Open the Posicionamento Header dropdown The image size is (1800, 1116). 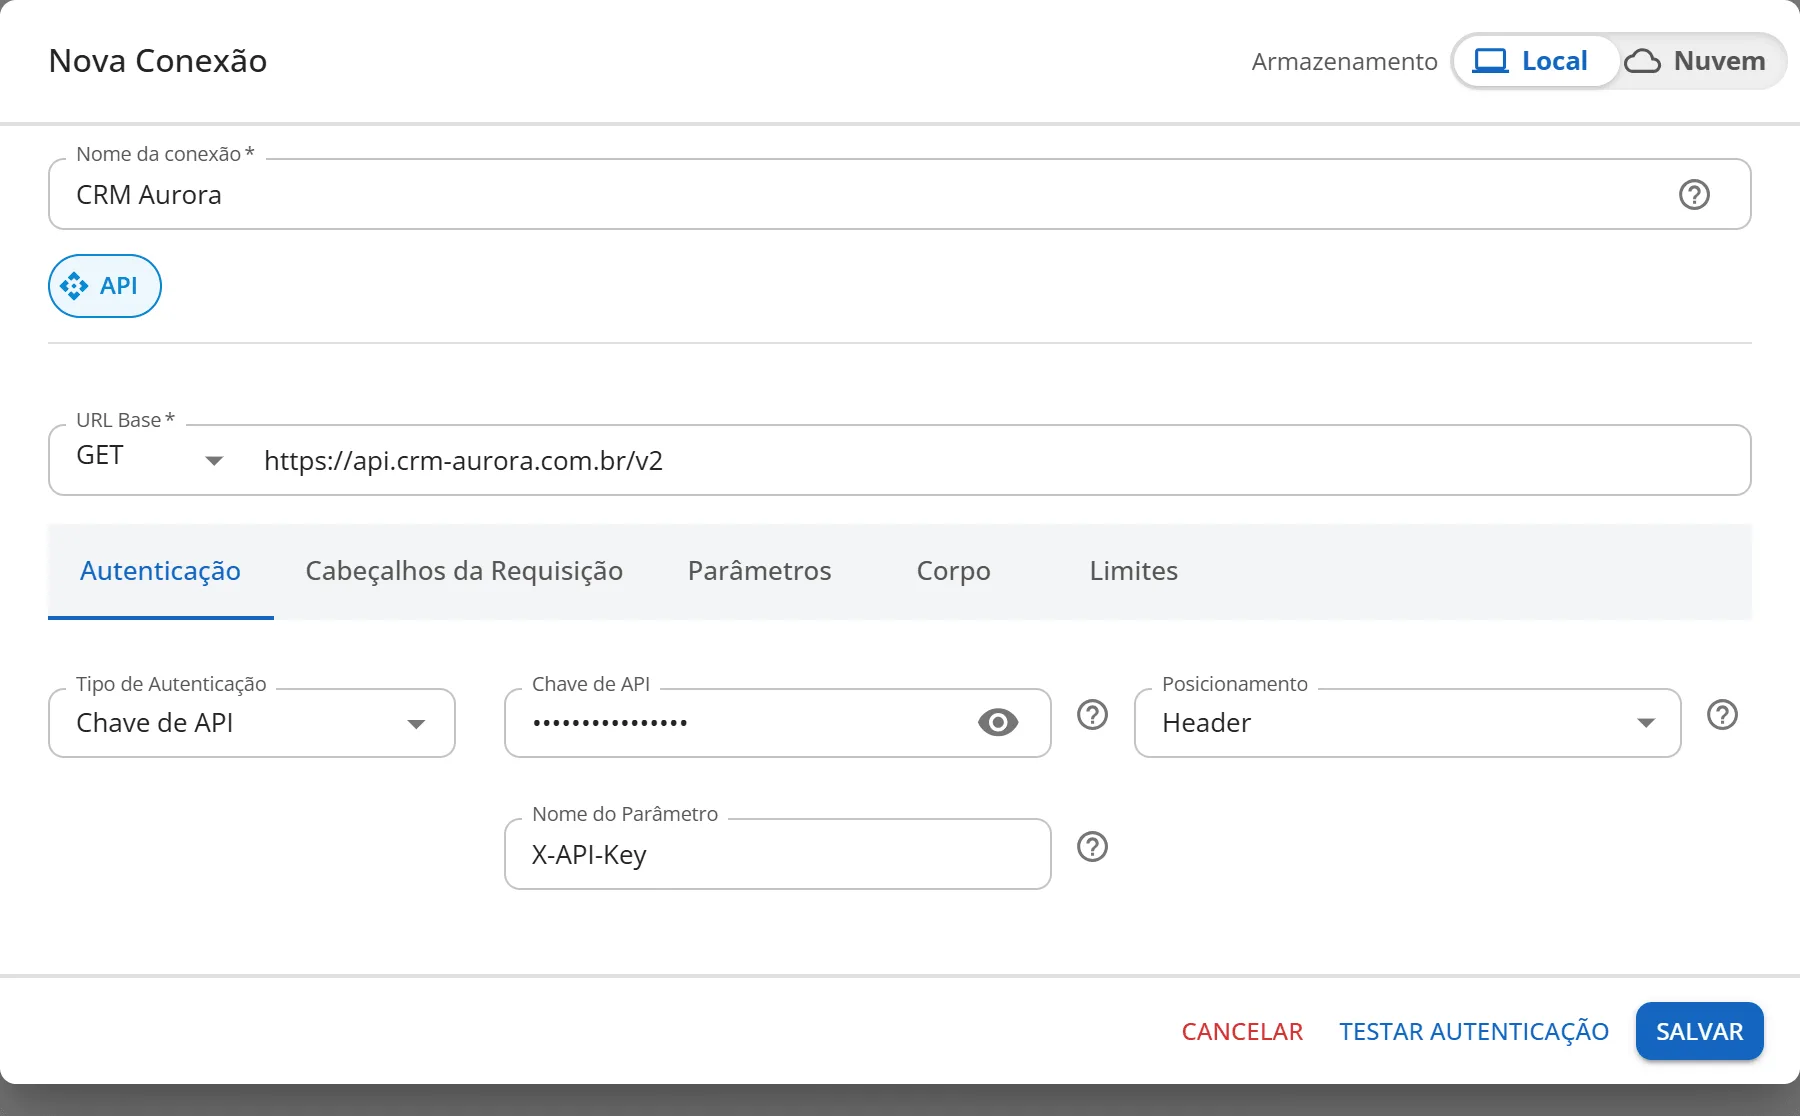coord(1408,723)
